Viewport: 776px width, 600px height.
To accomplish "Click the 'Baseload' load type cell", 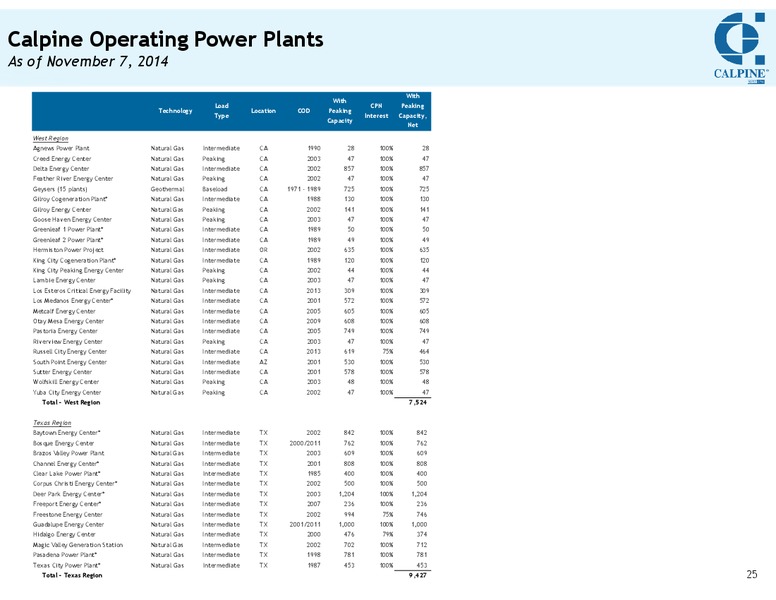I will 215,189.
